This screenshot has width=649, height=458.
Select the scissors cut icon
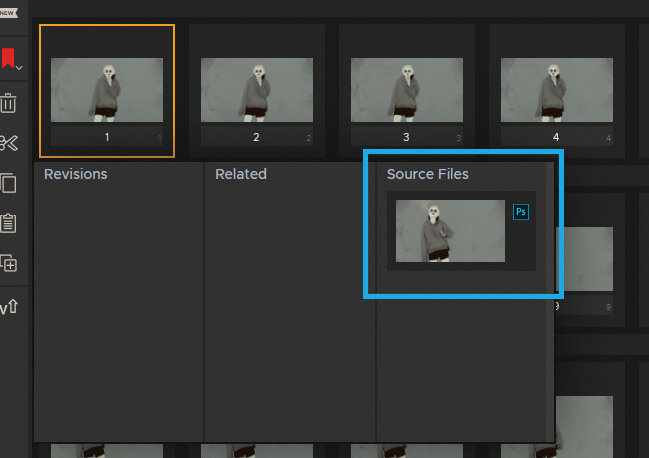(x=9, y=143)
